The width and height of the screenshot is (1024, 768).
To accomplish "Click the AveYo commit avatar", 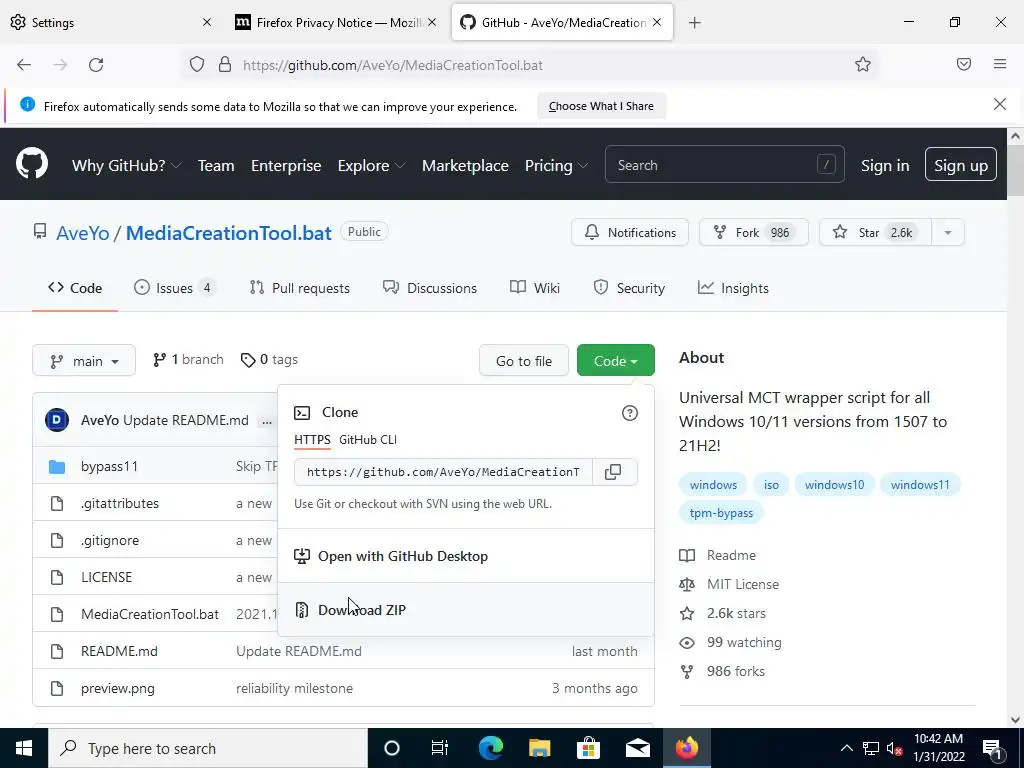I will click(x=57, y=420).
